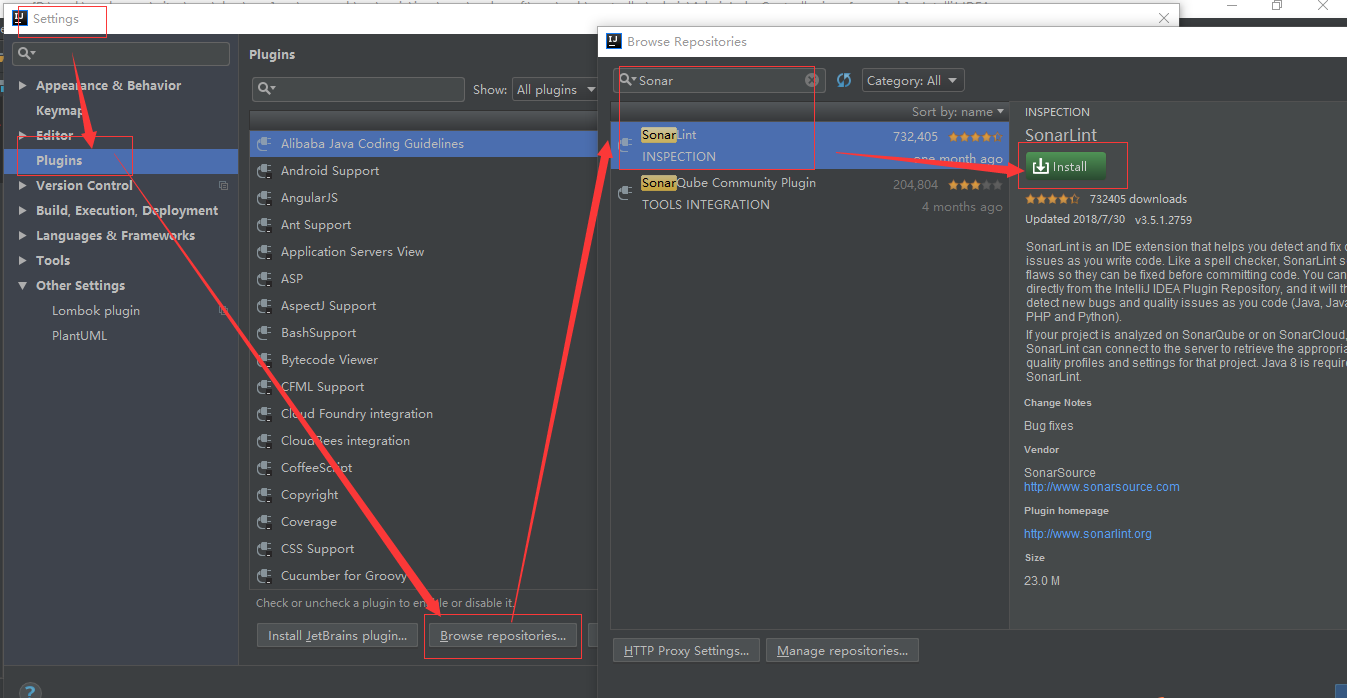Image resolution: width=1347 pixels, height=698 pixels.
Task: Click the Settings sidebar search field
Action: click(x=121, y=54)
